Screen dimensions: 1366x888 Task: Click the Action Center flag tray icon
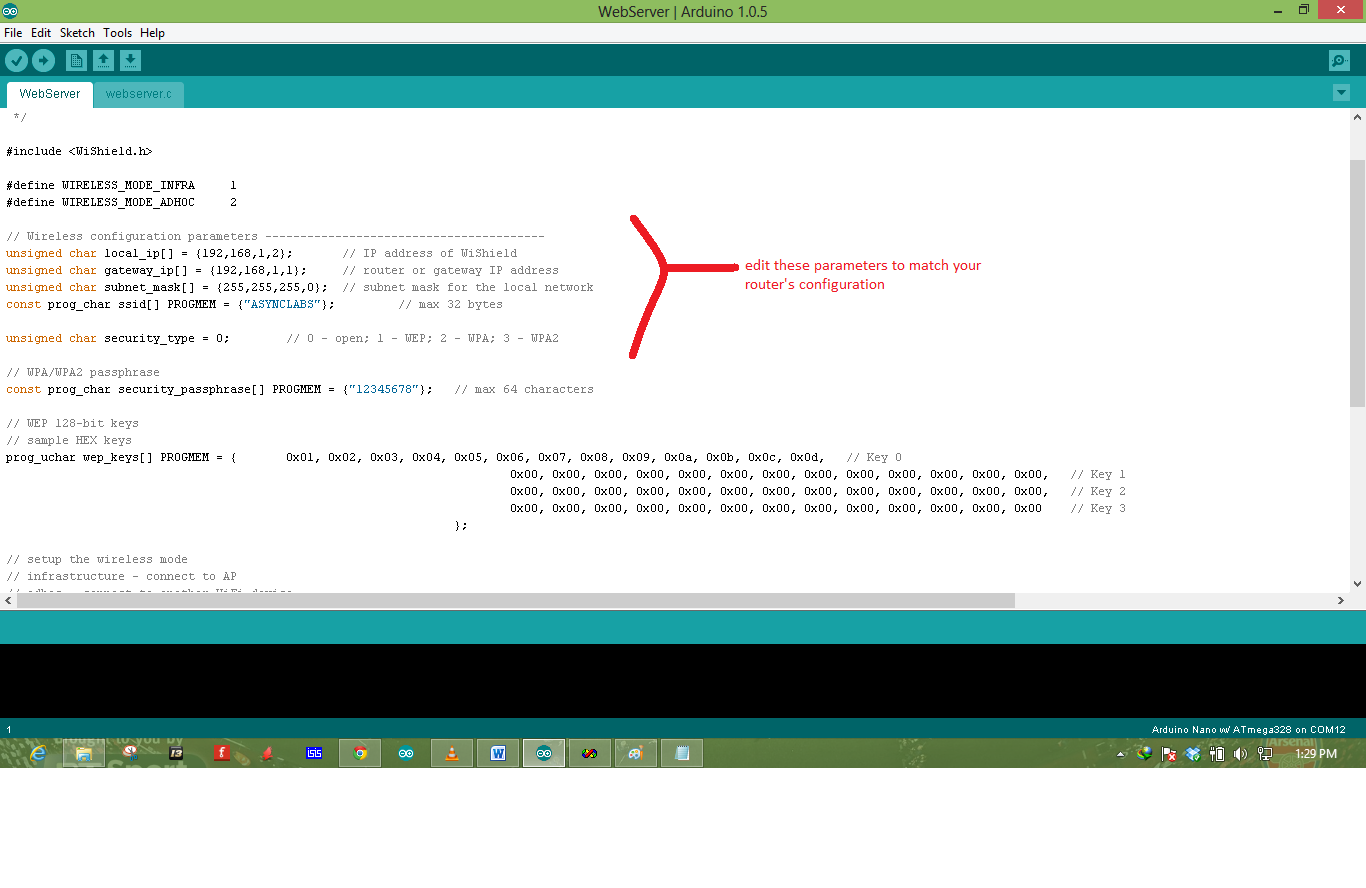1169,754
